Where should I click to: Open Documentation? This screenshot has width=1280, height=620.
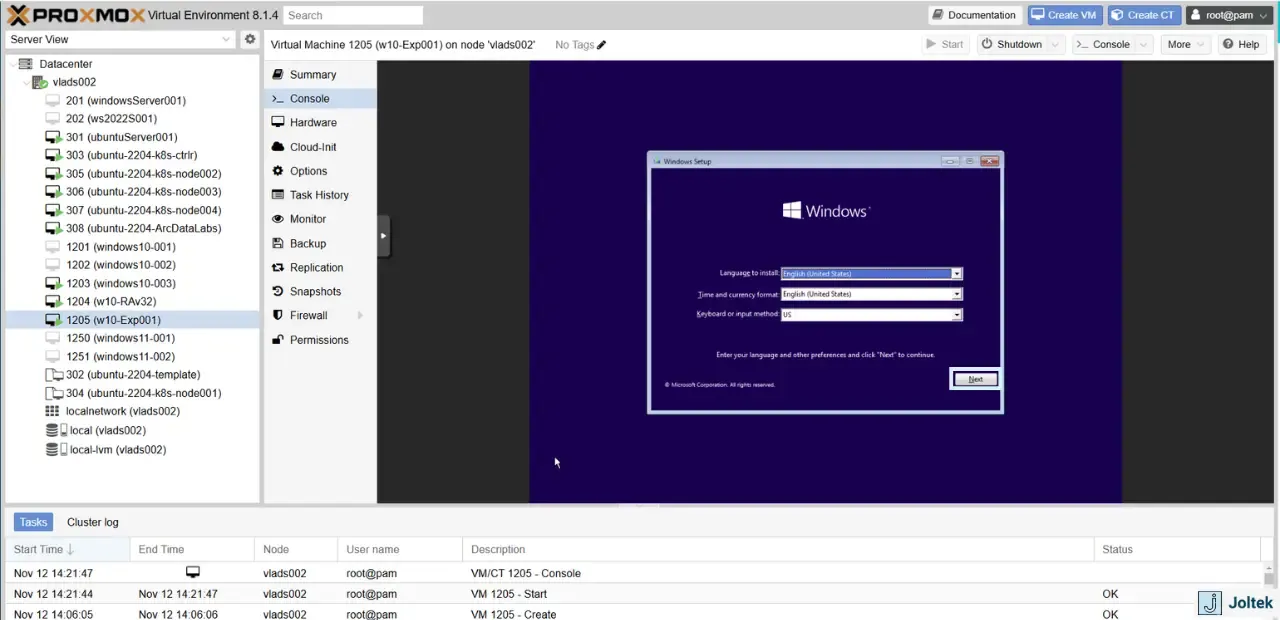coord(974,15)
